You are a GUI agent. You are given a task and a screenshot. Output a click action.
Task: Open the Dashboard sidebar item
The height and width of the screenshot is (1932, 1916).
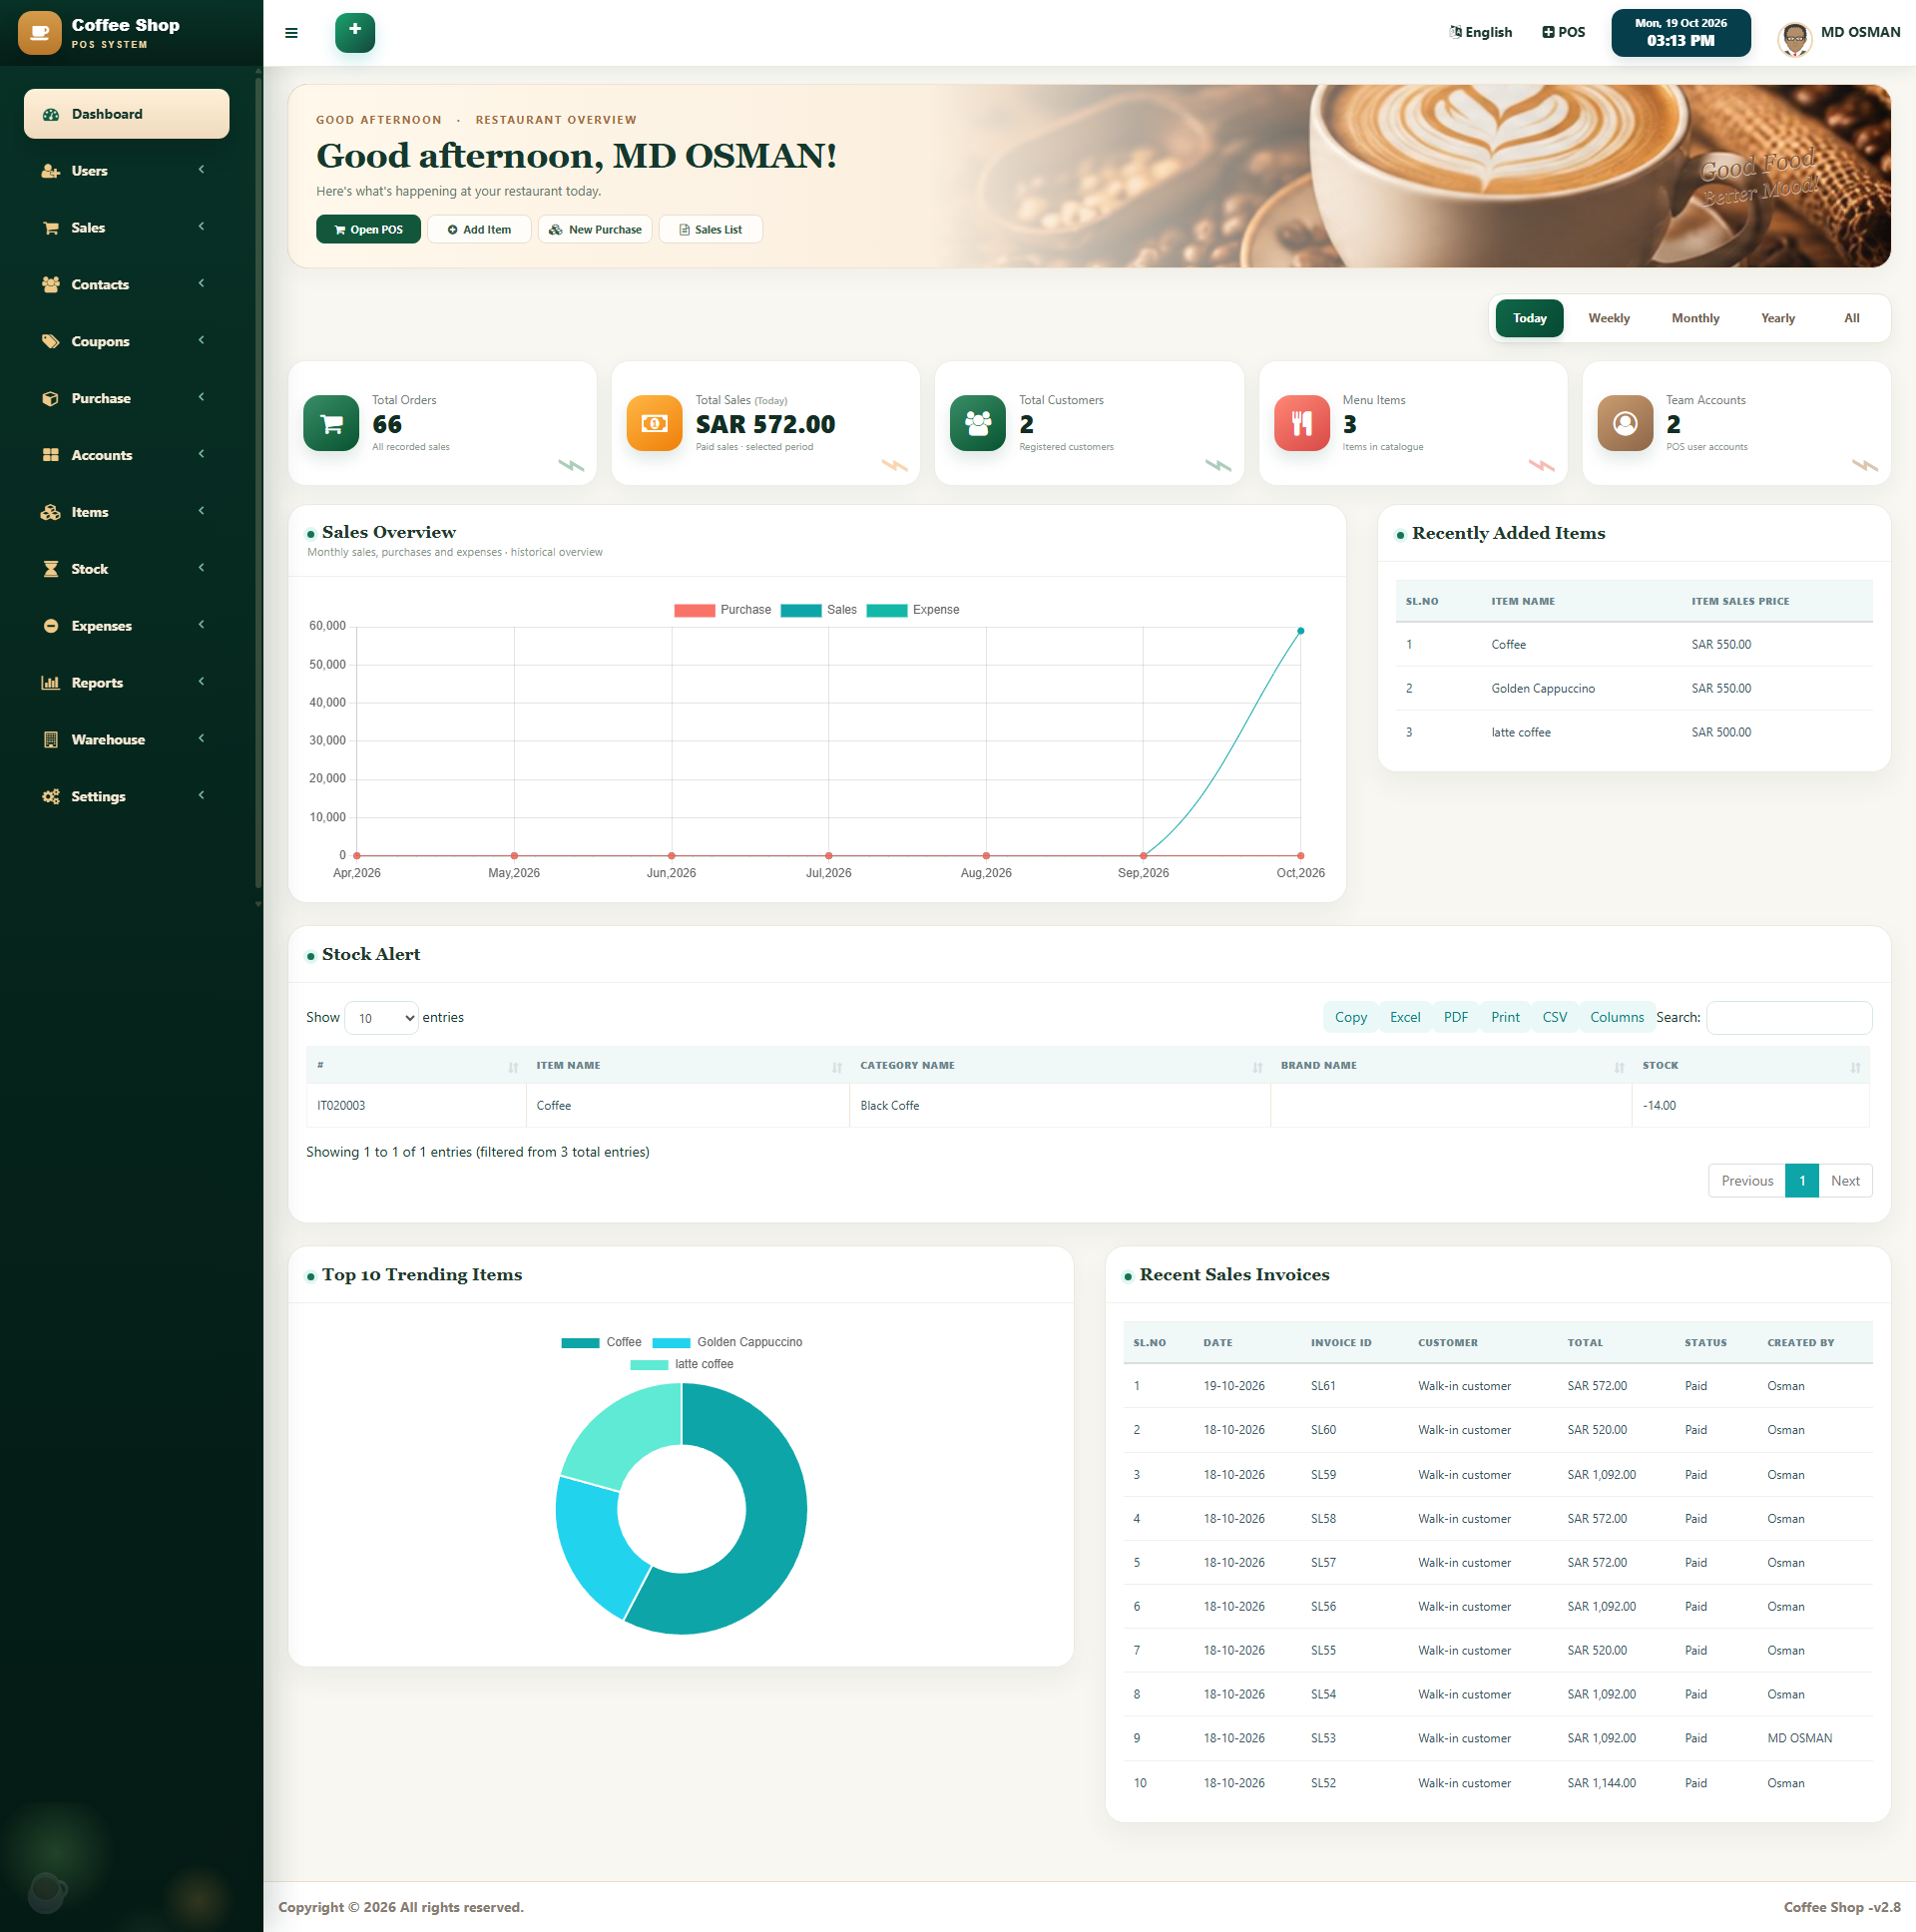[x=127, y=114]
